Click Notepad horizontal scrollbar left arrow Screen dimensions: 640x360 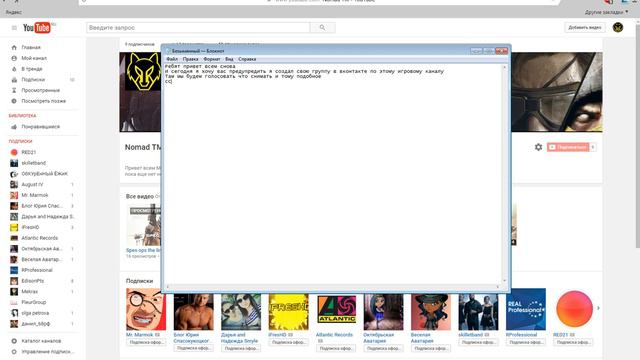pos(168,287)
